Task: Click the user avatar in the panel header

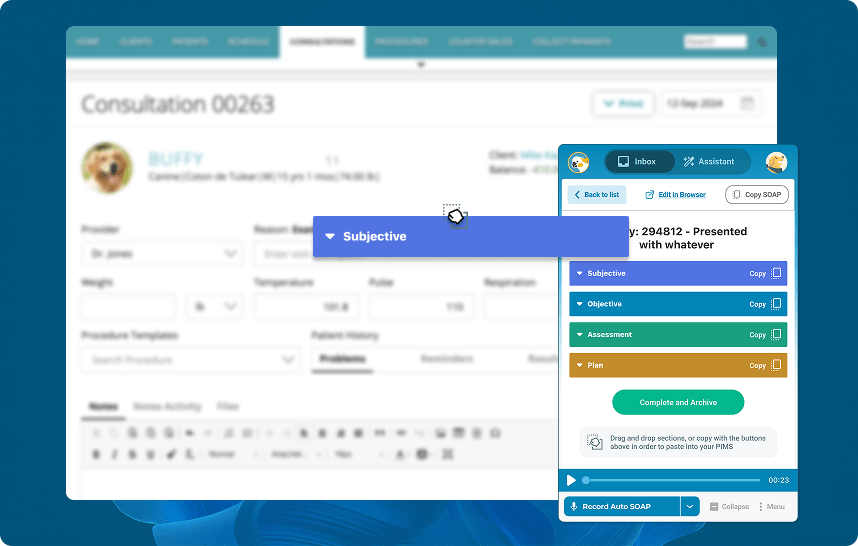Action: point(776,162)
